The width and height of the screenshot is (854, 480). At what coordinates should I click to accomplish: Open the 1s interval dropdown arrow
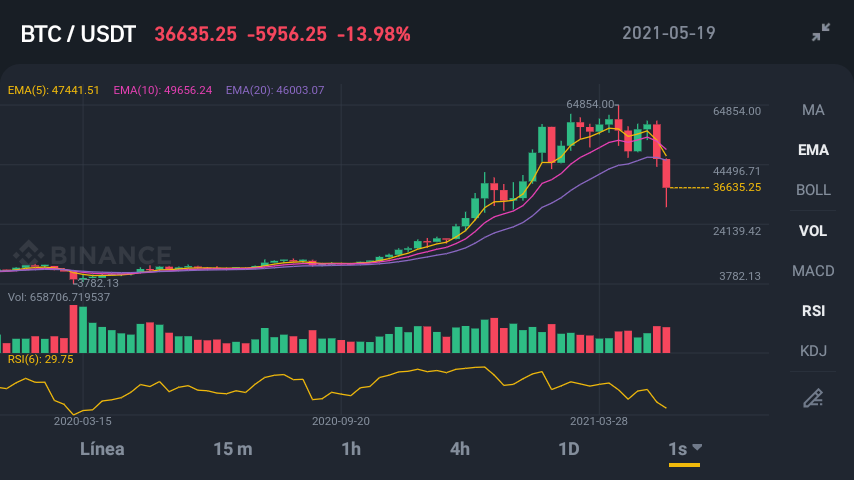tap(697, 447)
